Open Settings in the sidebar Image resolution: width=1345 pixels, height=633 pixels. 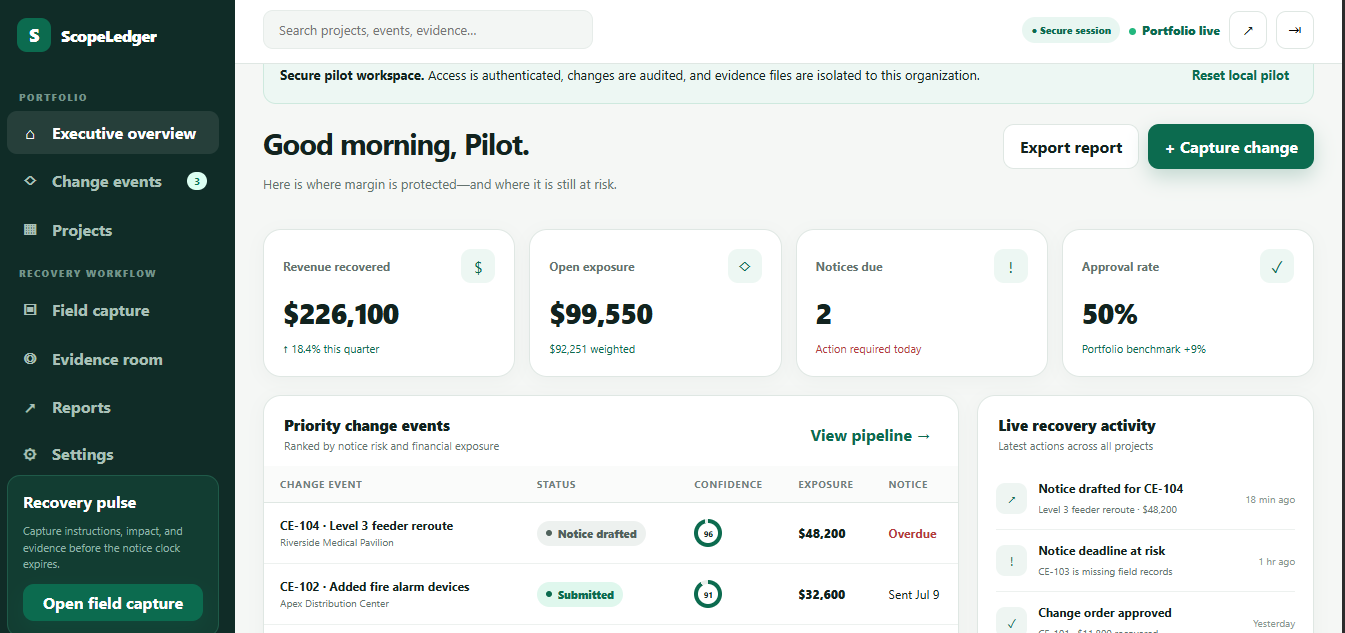(x=113, y=454)
